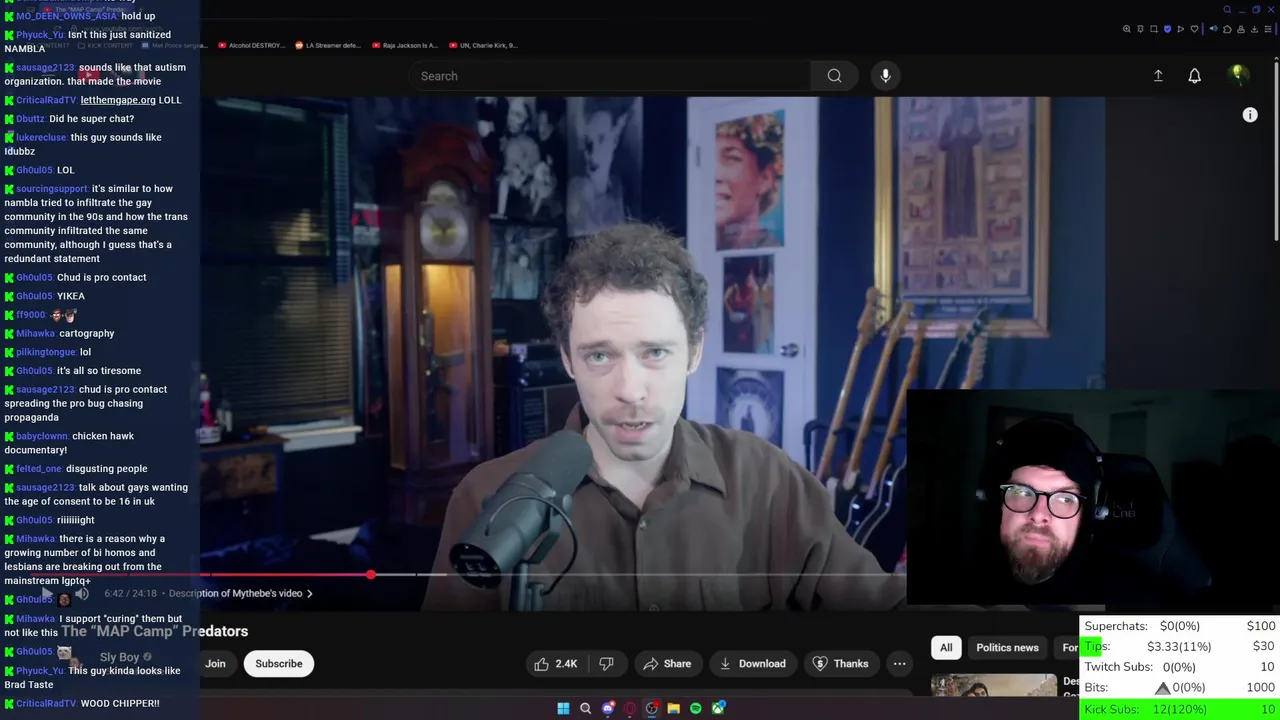1280x720 pixels.
Task: Open the browser easy setup menu icon
Action: click(1268, 29)
